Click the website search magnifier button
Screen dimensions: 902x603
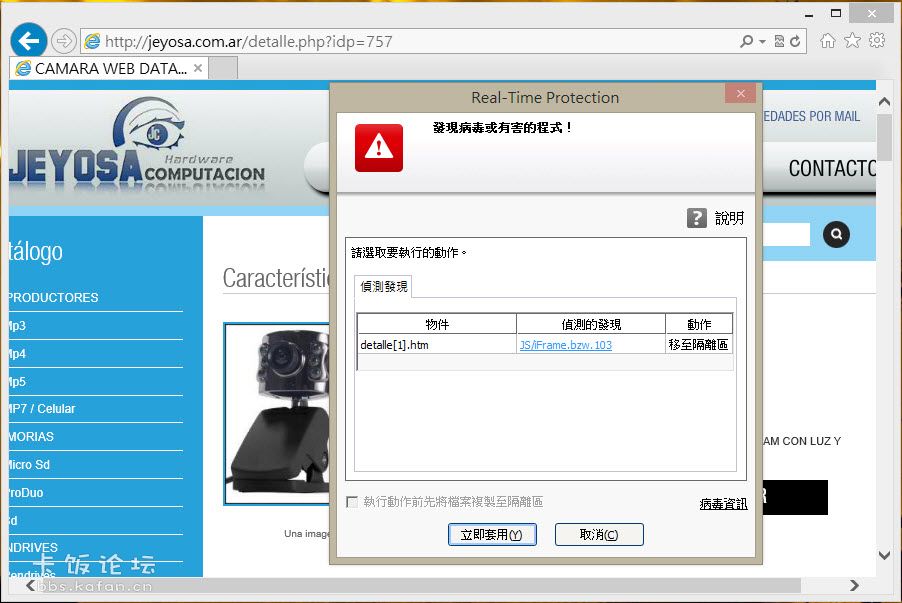836,234
